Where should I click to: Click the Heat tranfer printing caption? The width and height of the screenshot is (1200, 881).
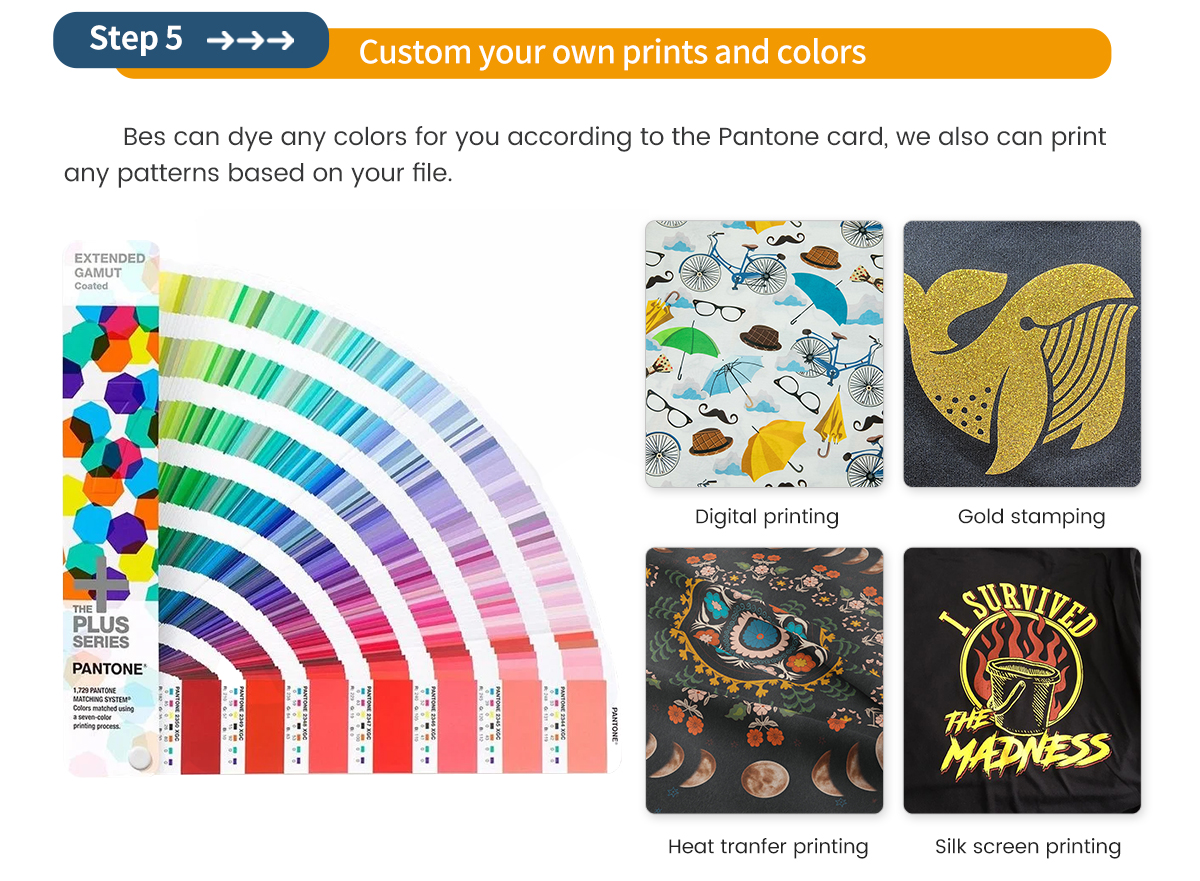[x=768, y=847]
